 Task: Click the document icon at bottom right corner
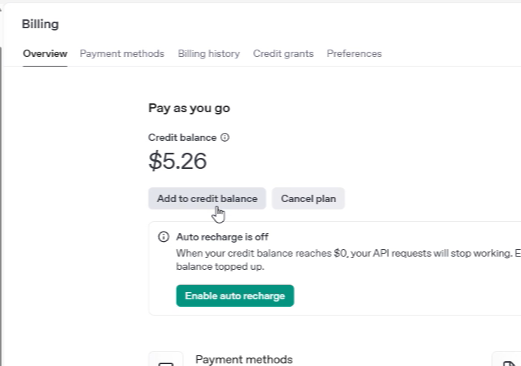point(508,360)
